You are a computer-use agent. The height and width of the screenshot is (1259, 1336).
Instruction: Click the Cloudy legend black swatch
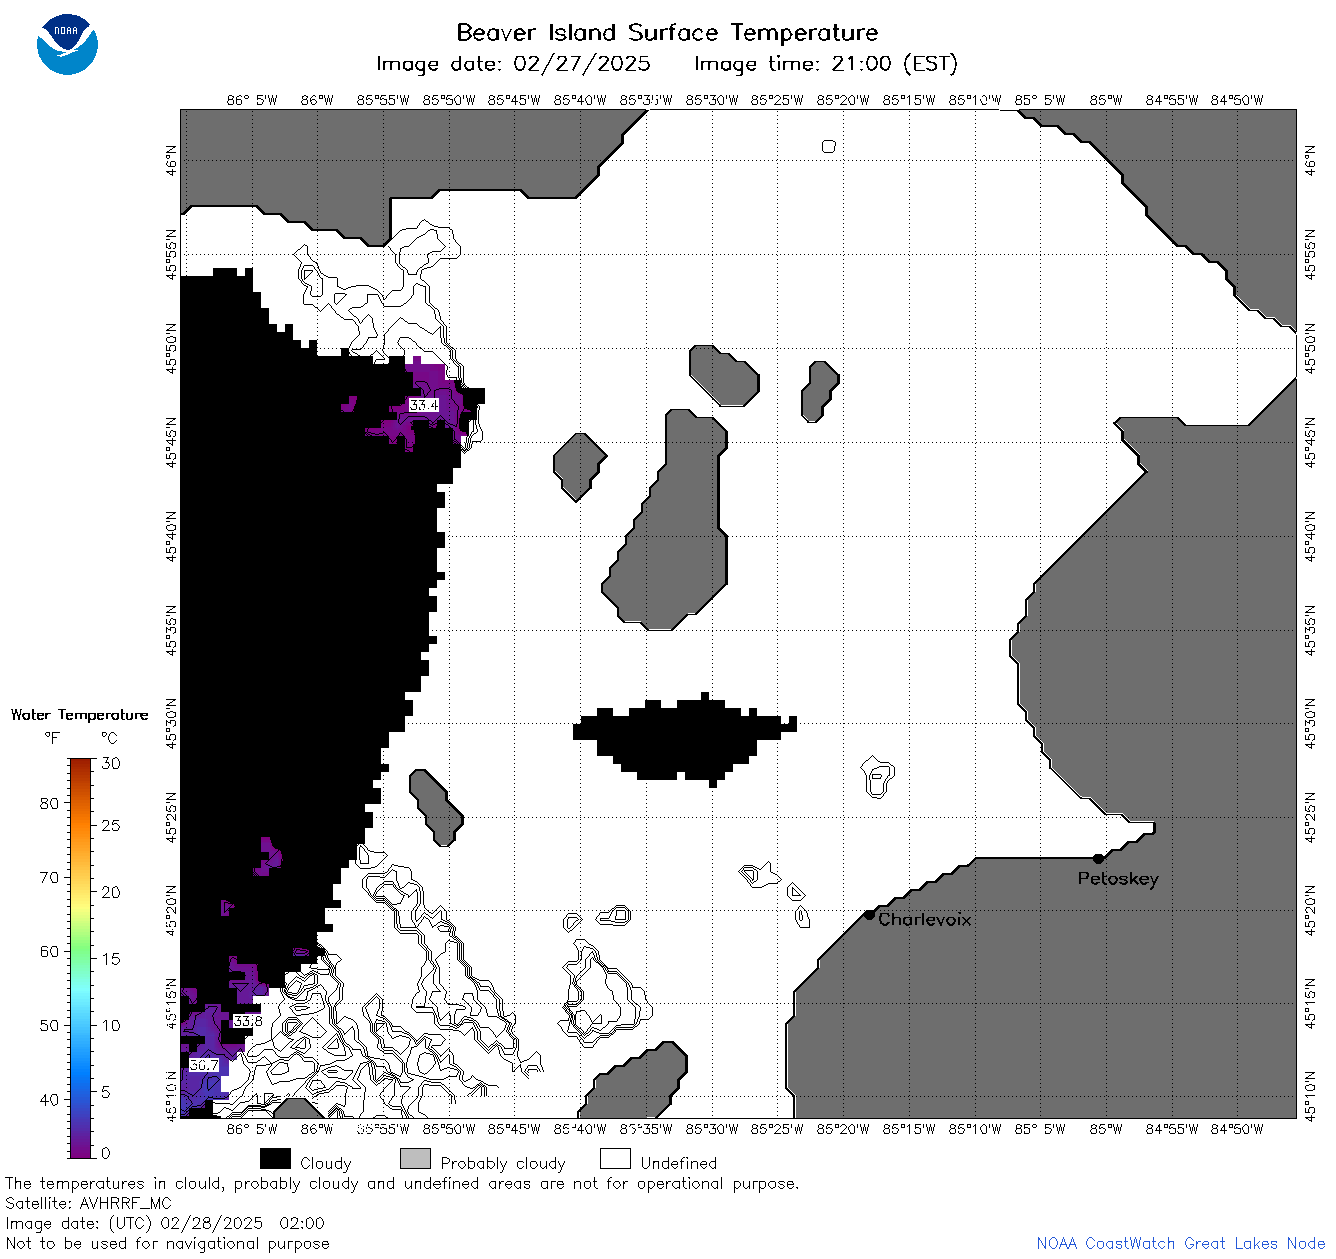tap(275, 1159)
